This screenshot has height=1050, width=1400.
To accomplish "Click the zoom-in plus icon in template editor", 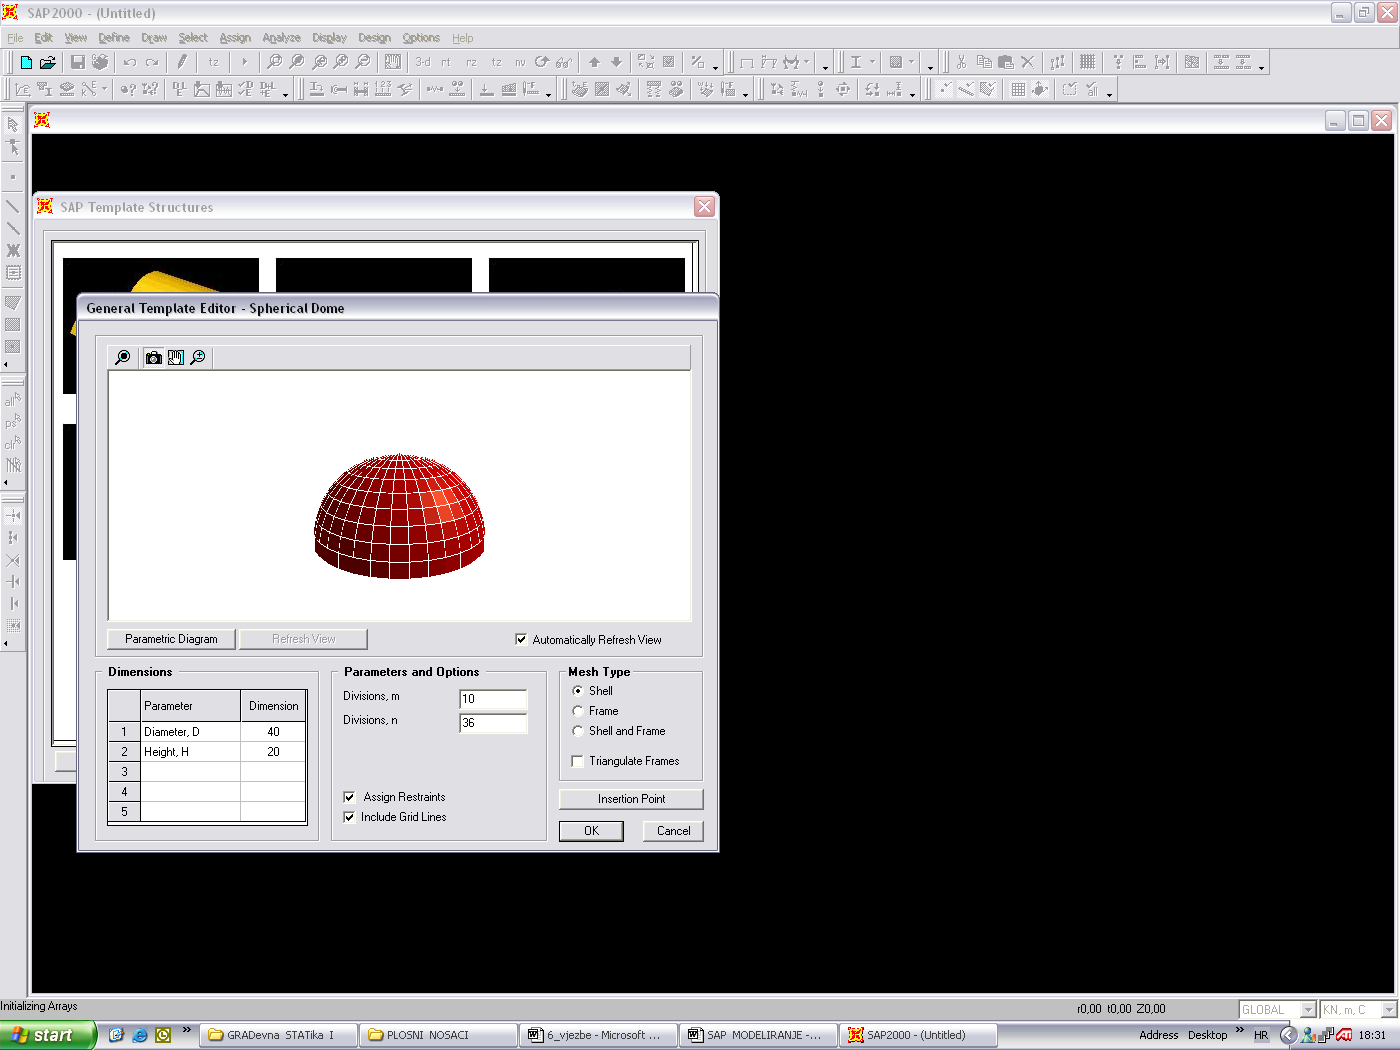I will coord(197,357).
